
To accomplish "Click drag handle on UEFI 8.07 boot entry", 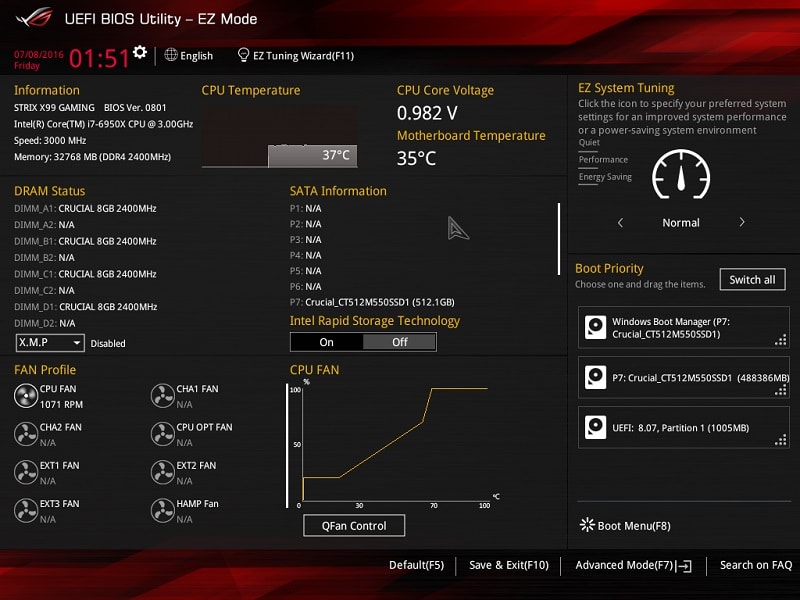I will pos(781,440).
